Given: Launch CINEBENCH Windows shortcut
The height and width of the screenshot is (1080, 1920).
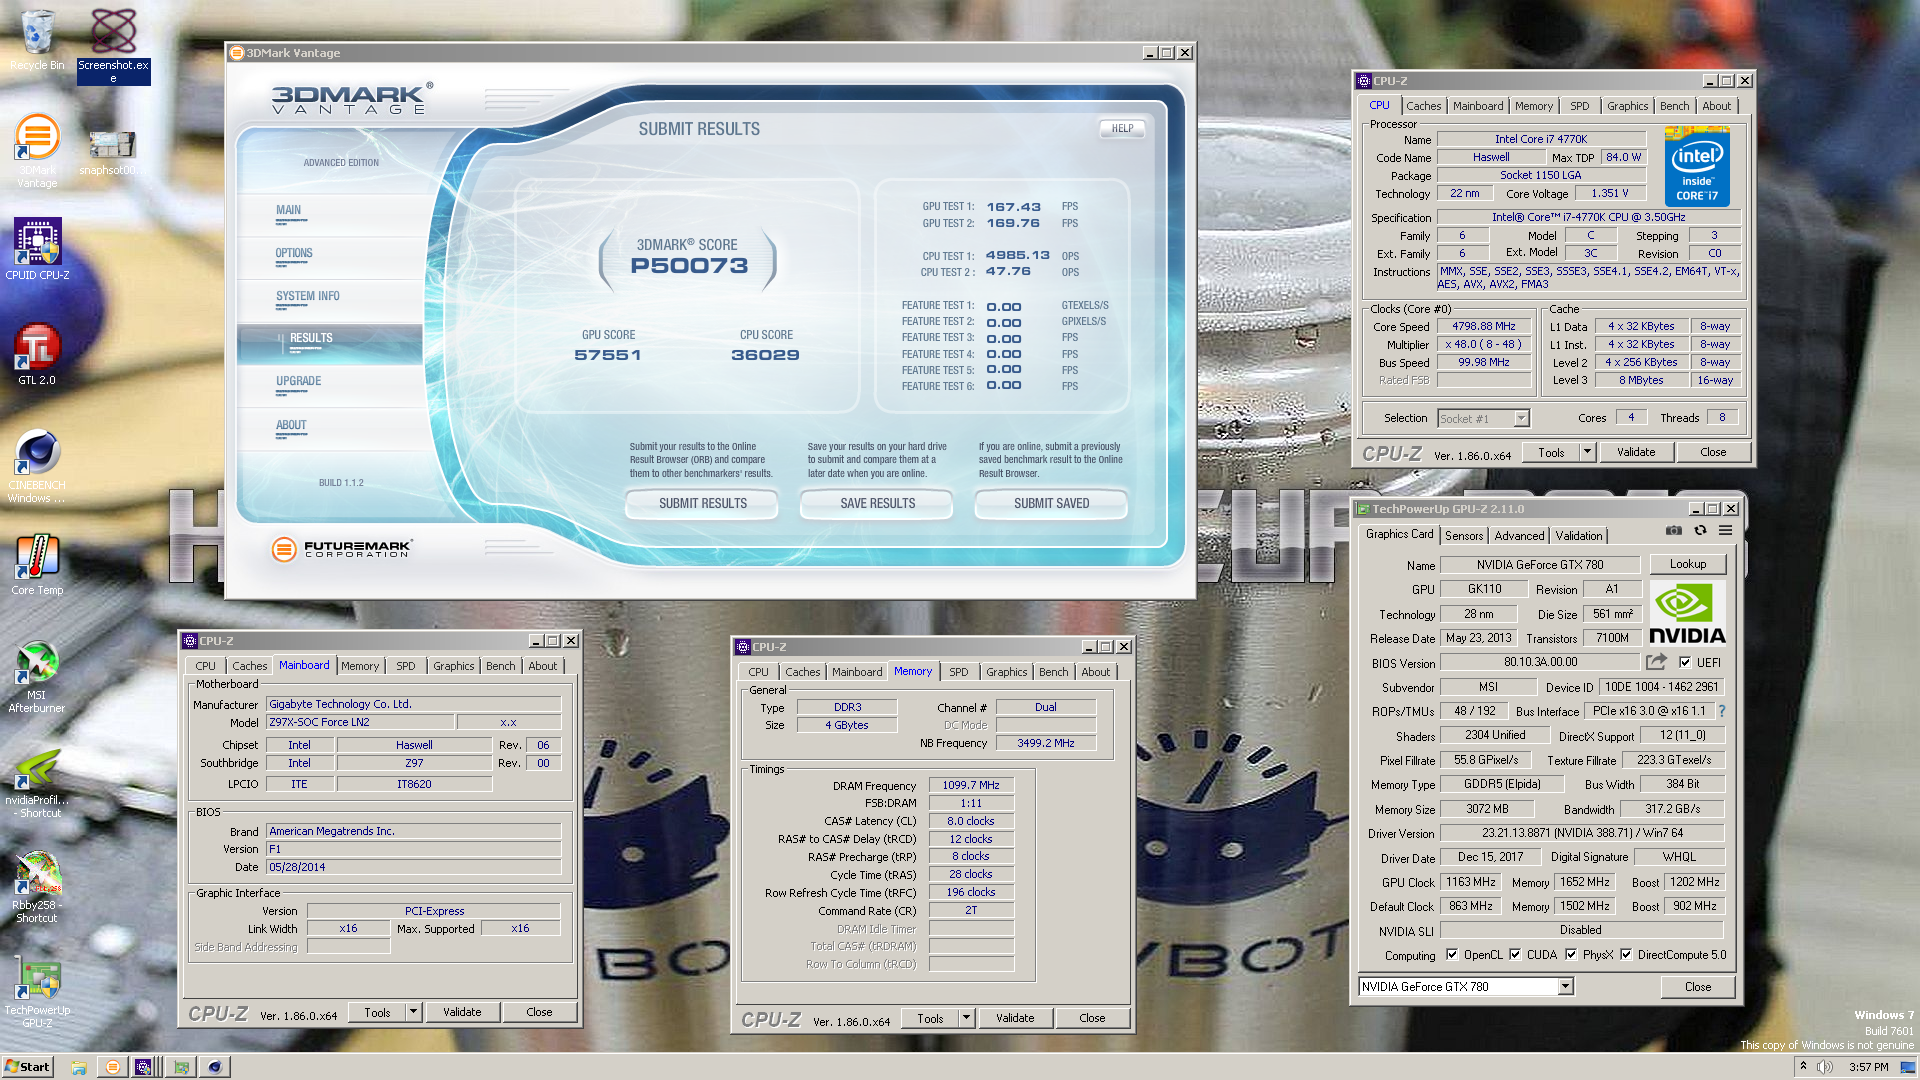Looking at the screenshot, I should point(37,466).
